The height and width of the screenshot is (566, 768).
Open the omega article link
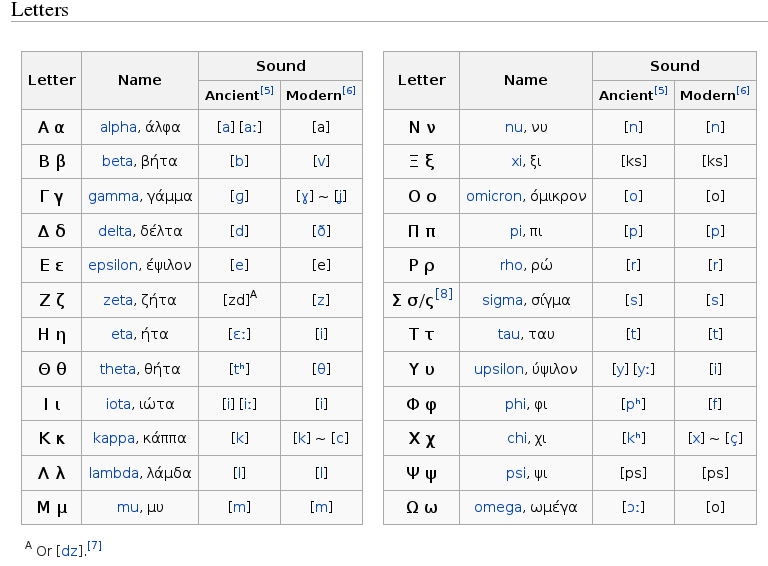point(497,507)
